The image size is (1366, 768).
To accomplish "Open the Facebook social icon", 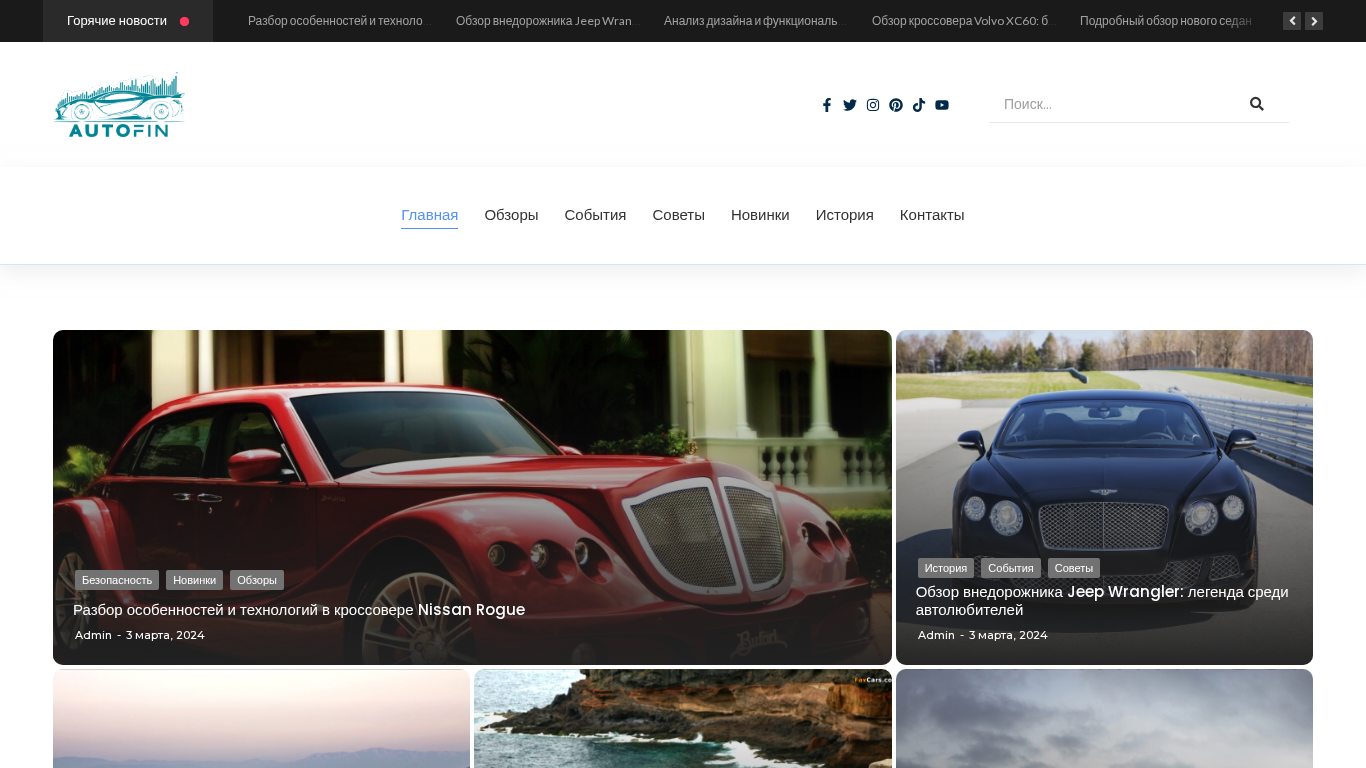I will (827, 105).
